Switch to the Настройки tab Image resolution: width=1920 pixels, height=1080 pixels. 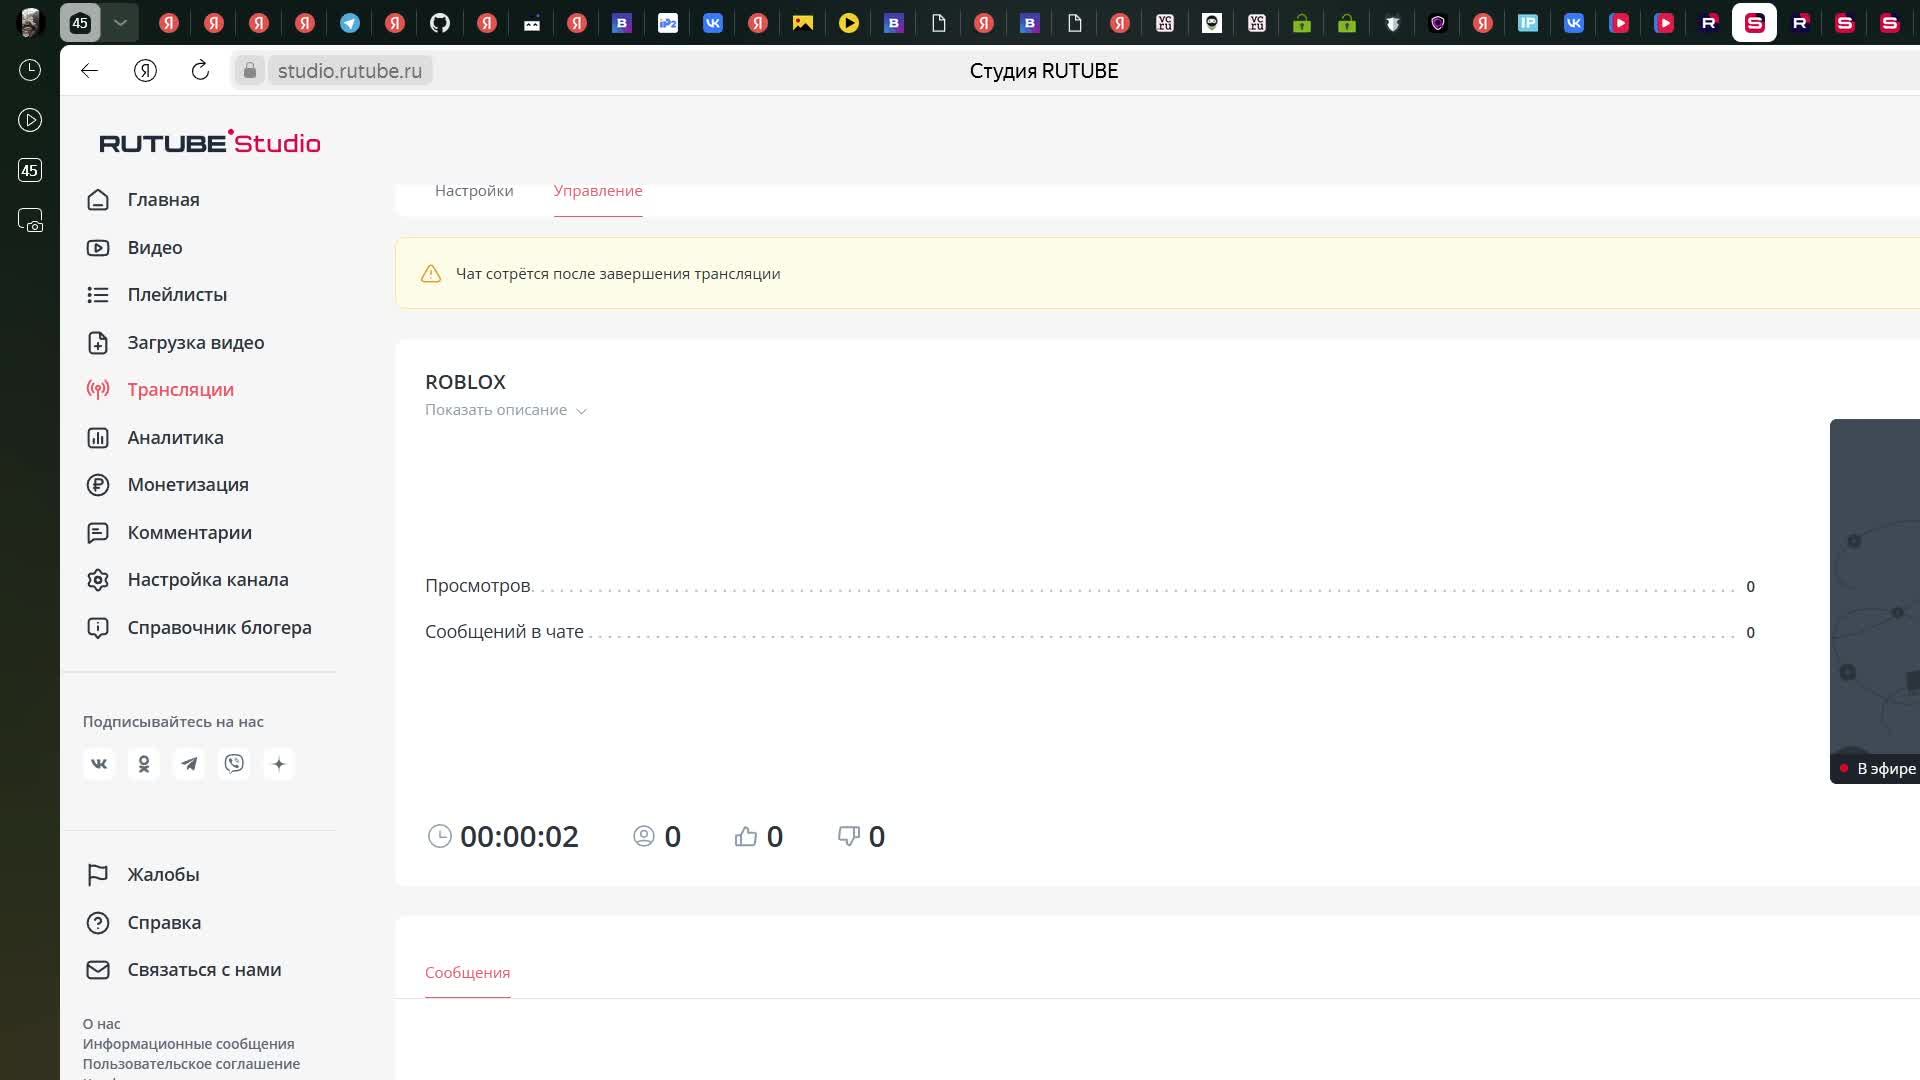point(474,191)
